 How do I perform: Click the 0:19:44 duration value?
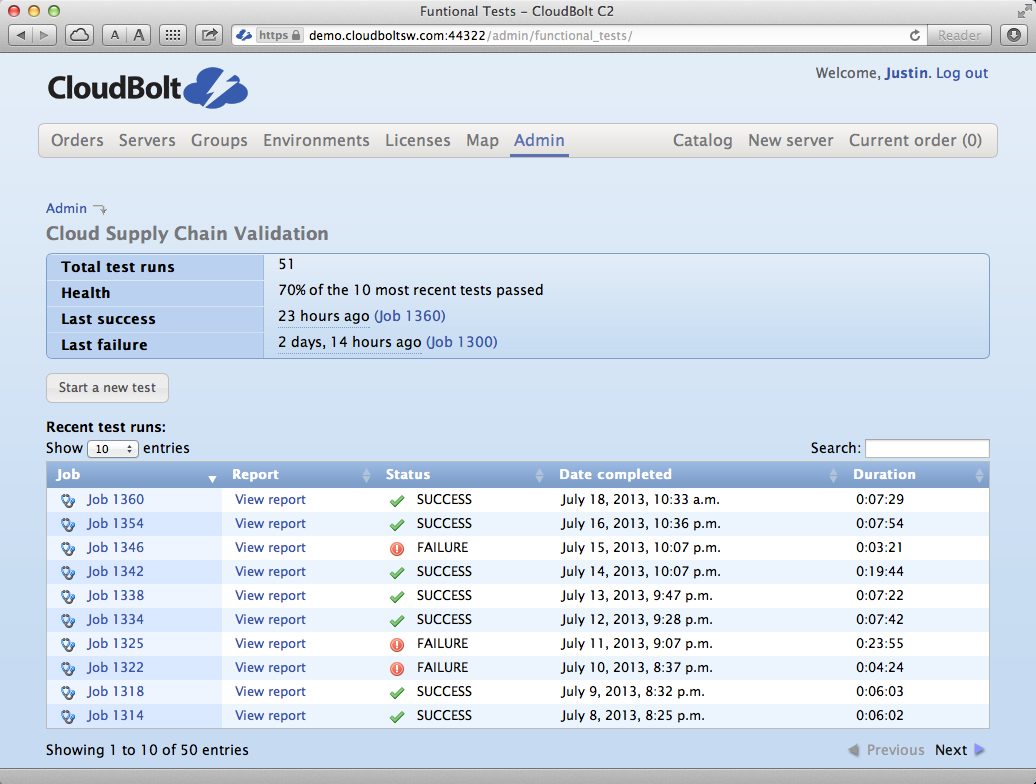(879, 571)
